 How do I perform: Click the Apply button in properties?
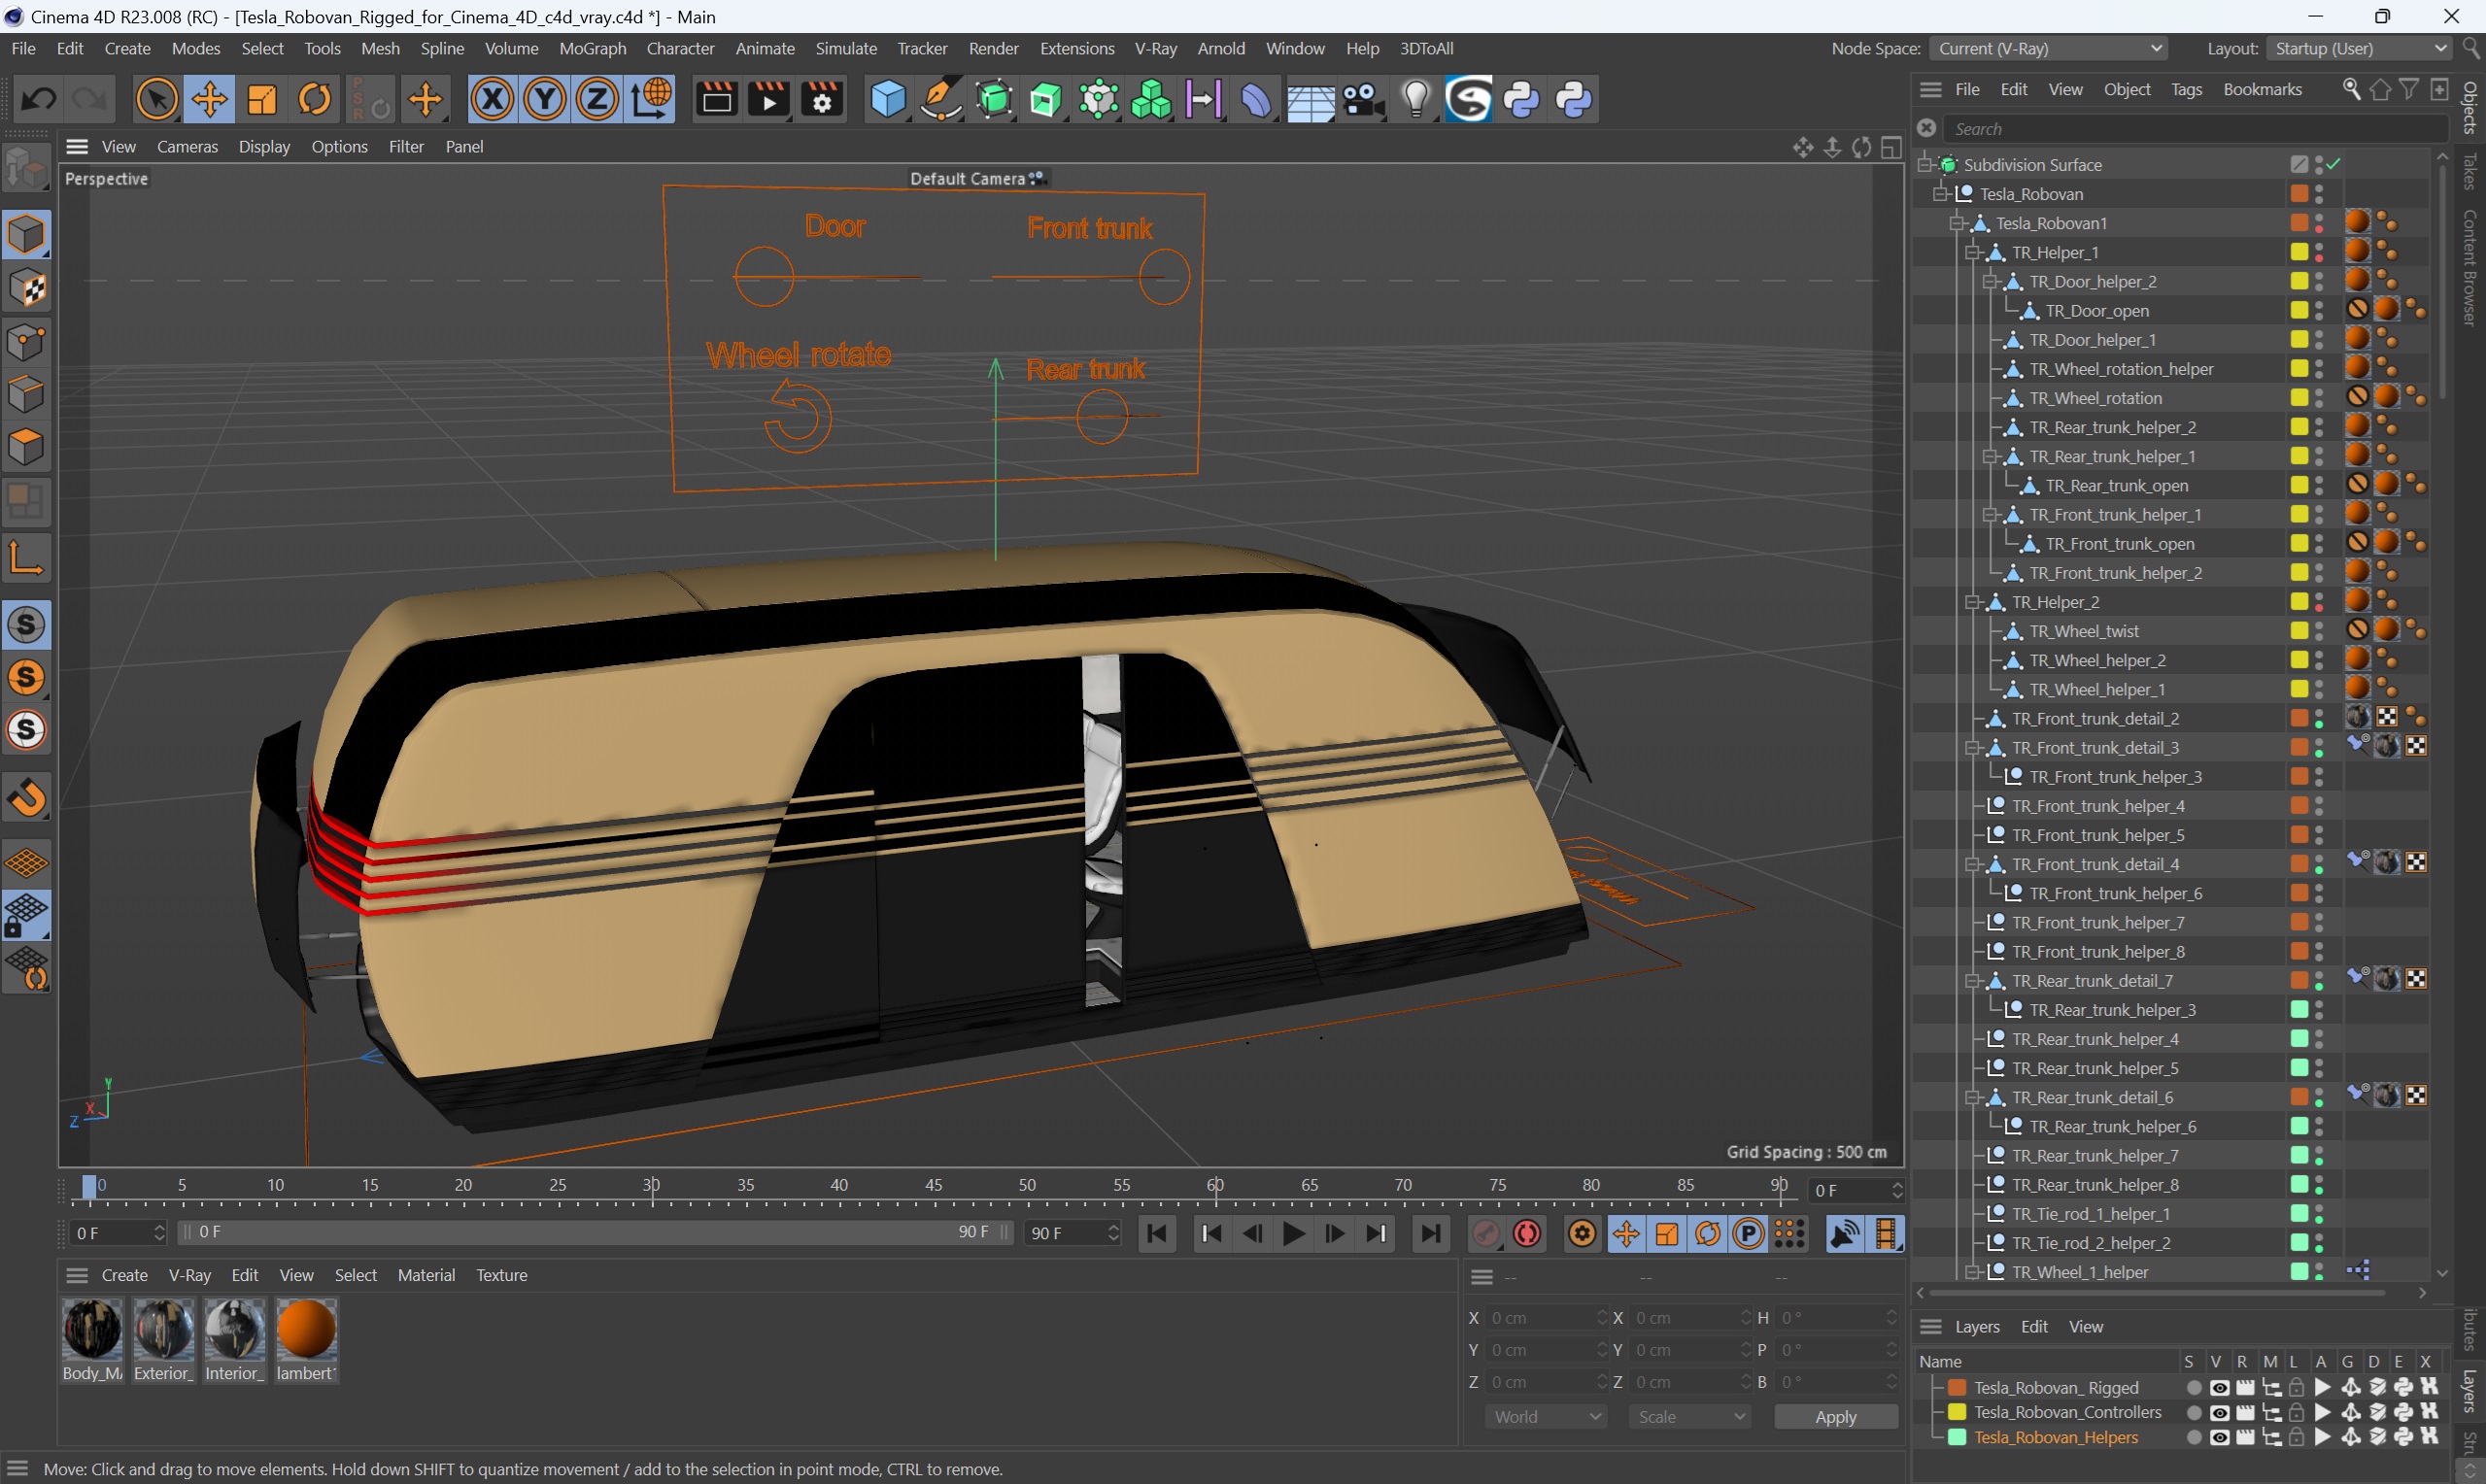(1836, 1417)
